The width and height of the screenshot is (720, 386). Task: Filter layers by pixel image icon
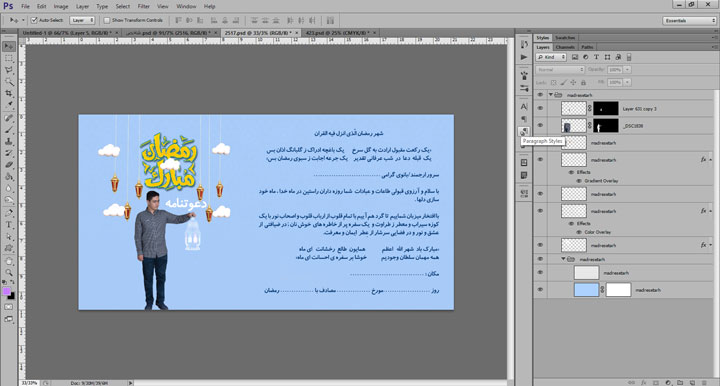coord(575,57)
